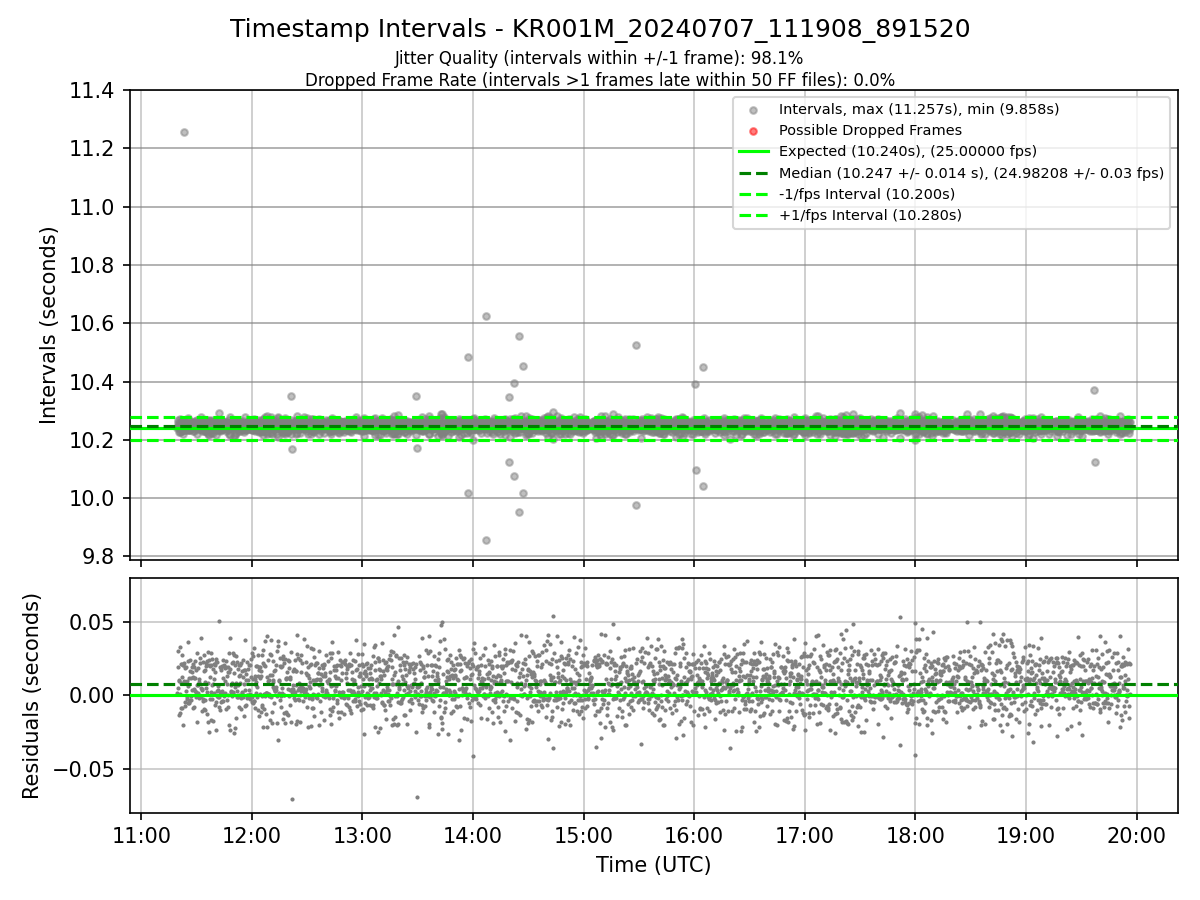Click the plot title 'Timestamp Intervals - KR001M_20240707_111908_891520'
Image resolution: width=1200 pixels, height=900 pixels.
[x=600, y=29]
